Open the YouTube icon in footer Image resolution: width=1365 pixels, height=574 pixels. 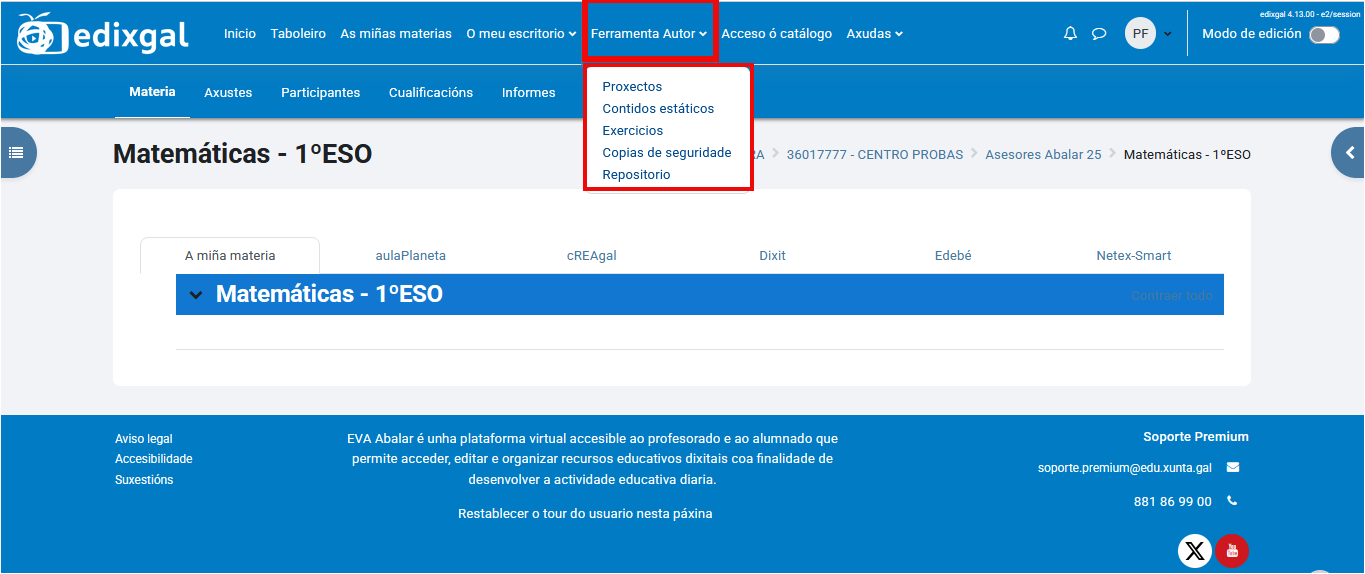tap(1232, 551)
